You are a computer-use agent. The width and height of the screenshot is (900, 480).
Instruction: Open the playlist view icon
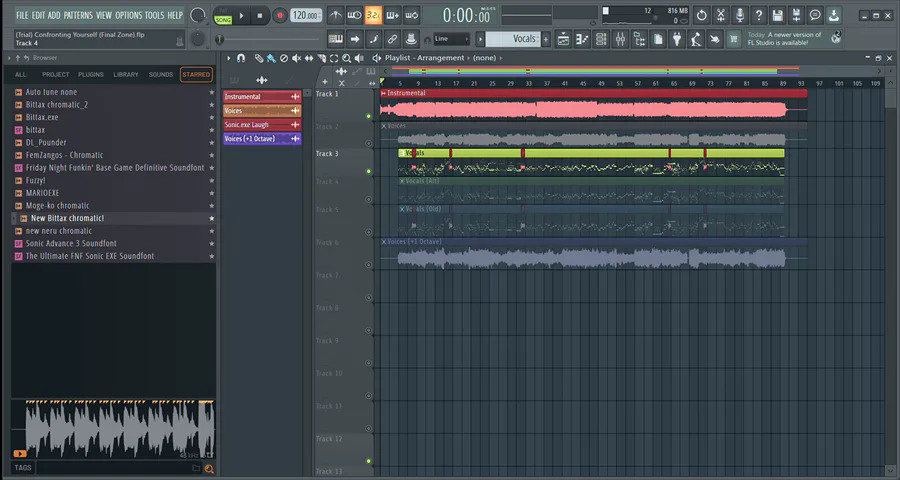coord(563,39)
